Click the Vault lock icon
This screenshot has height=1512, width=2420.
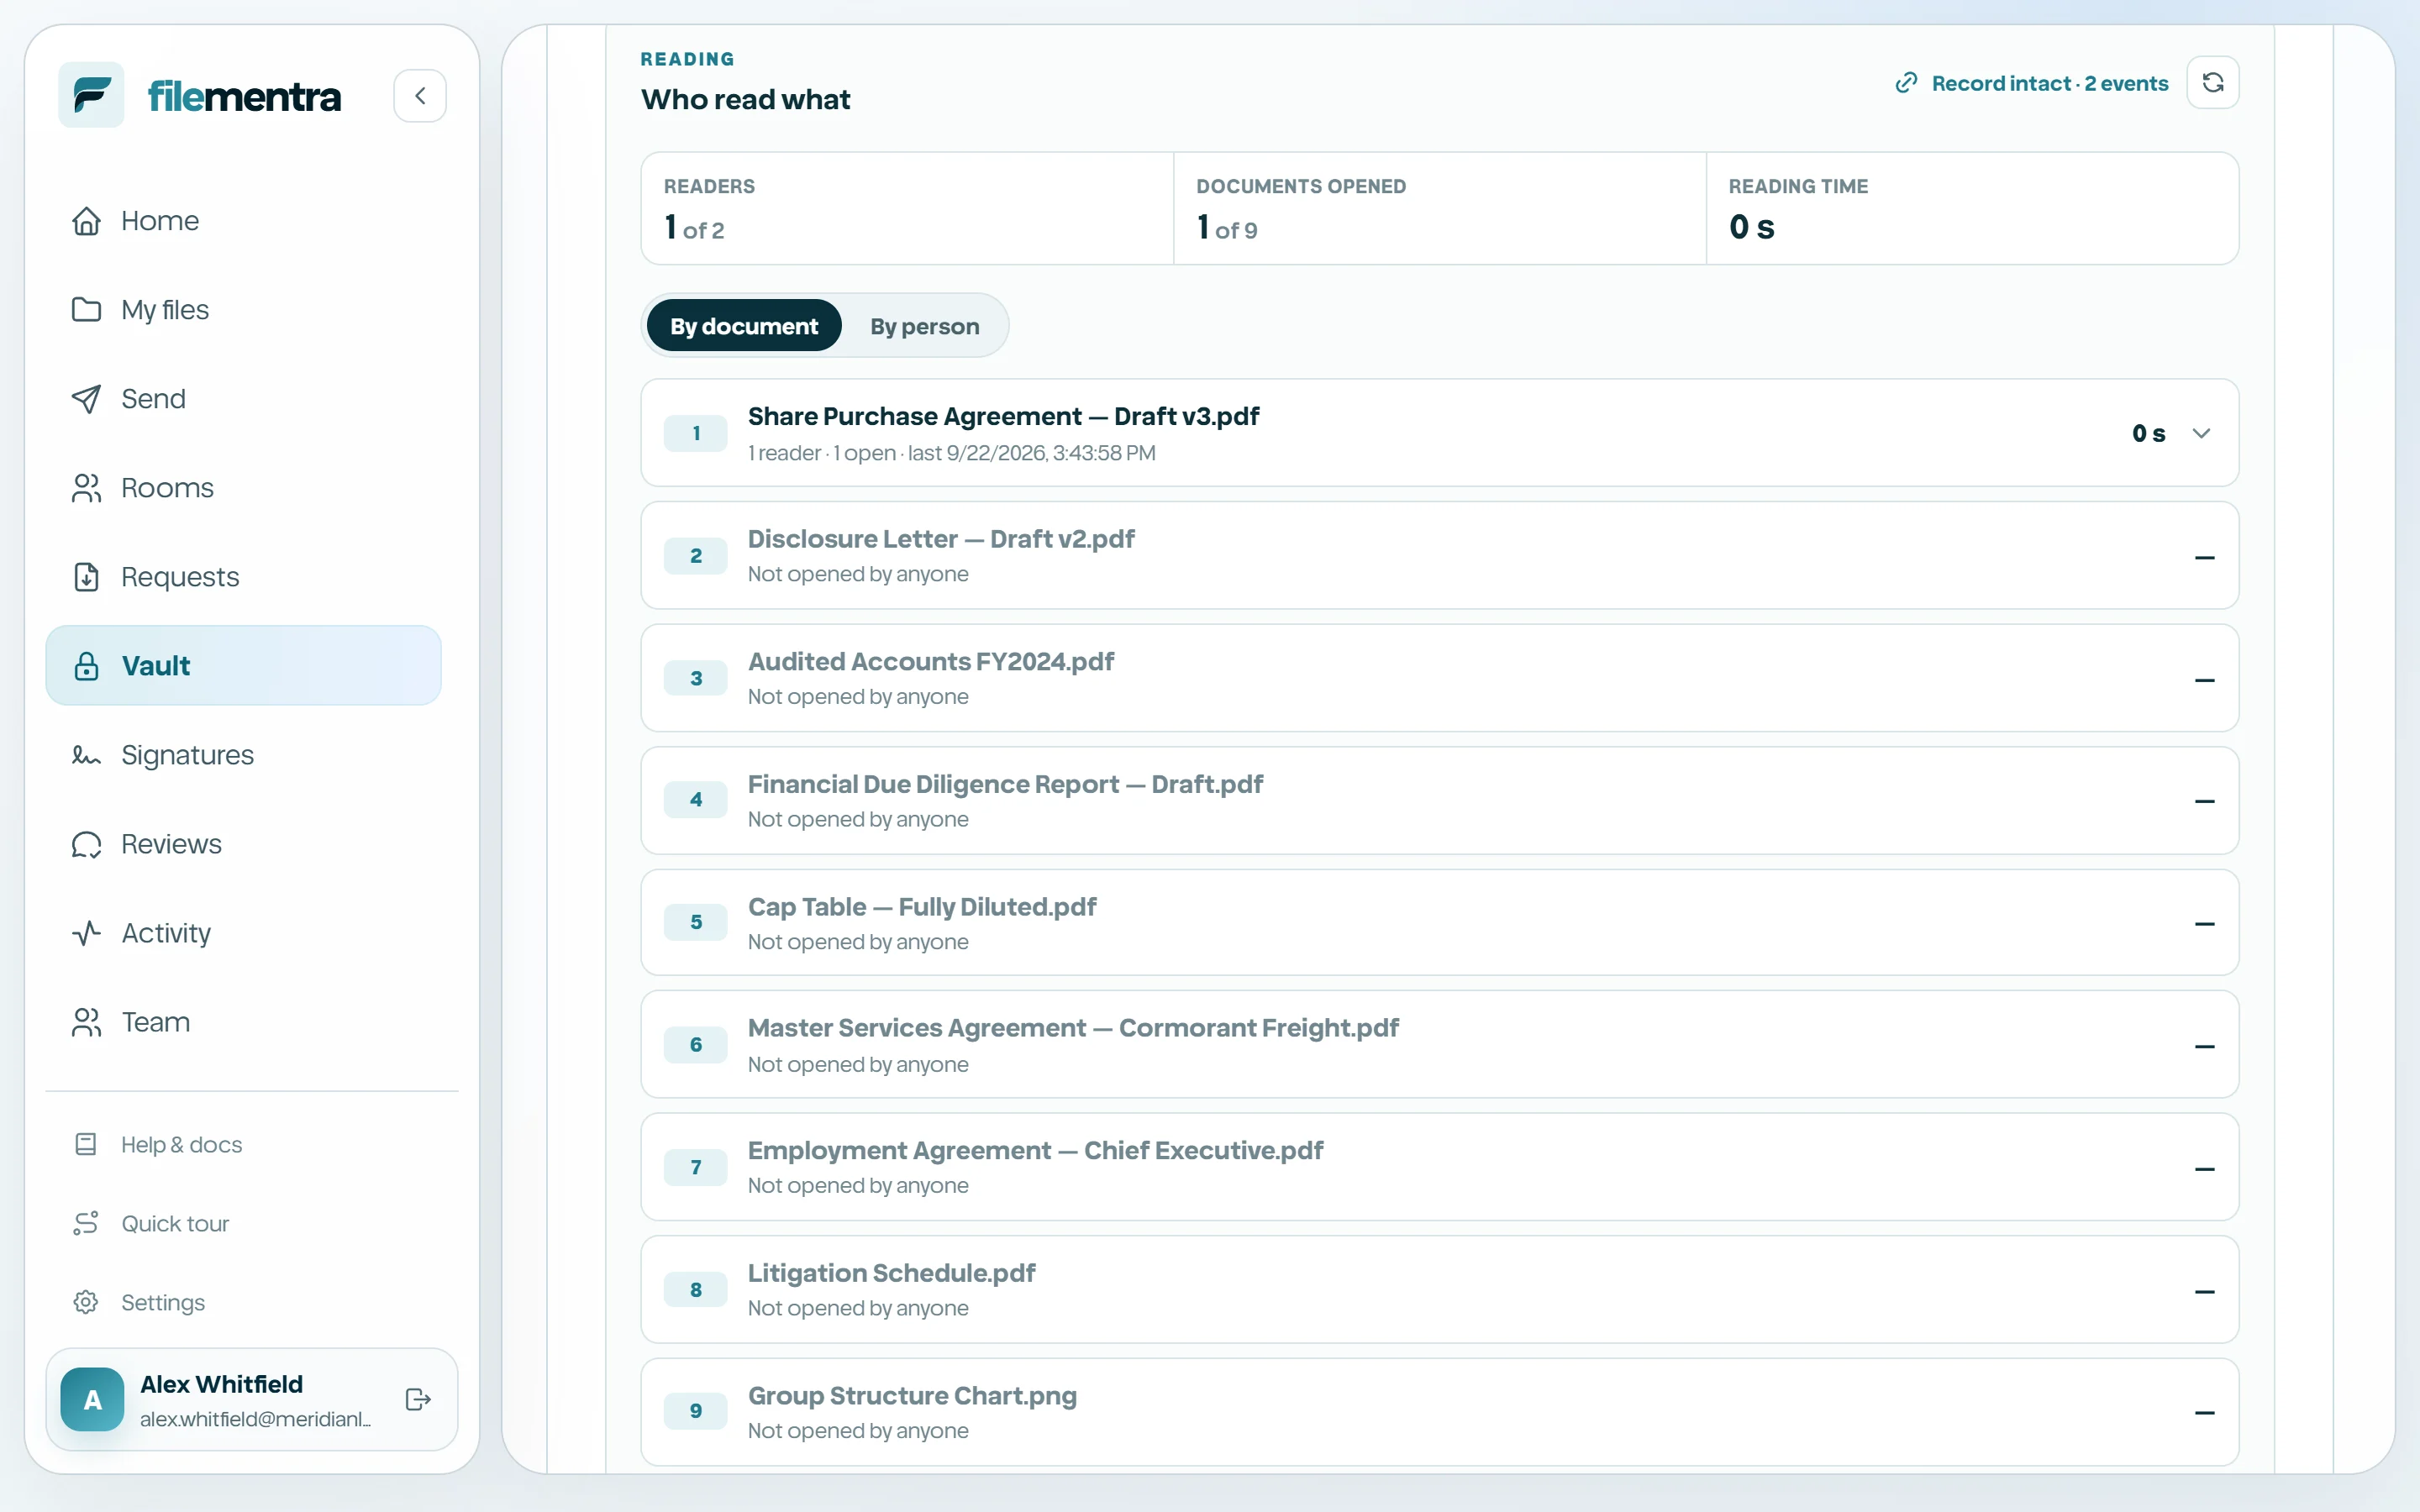[x=86, y=666]
